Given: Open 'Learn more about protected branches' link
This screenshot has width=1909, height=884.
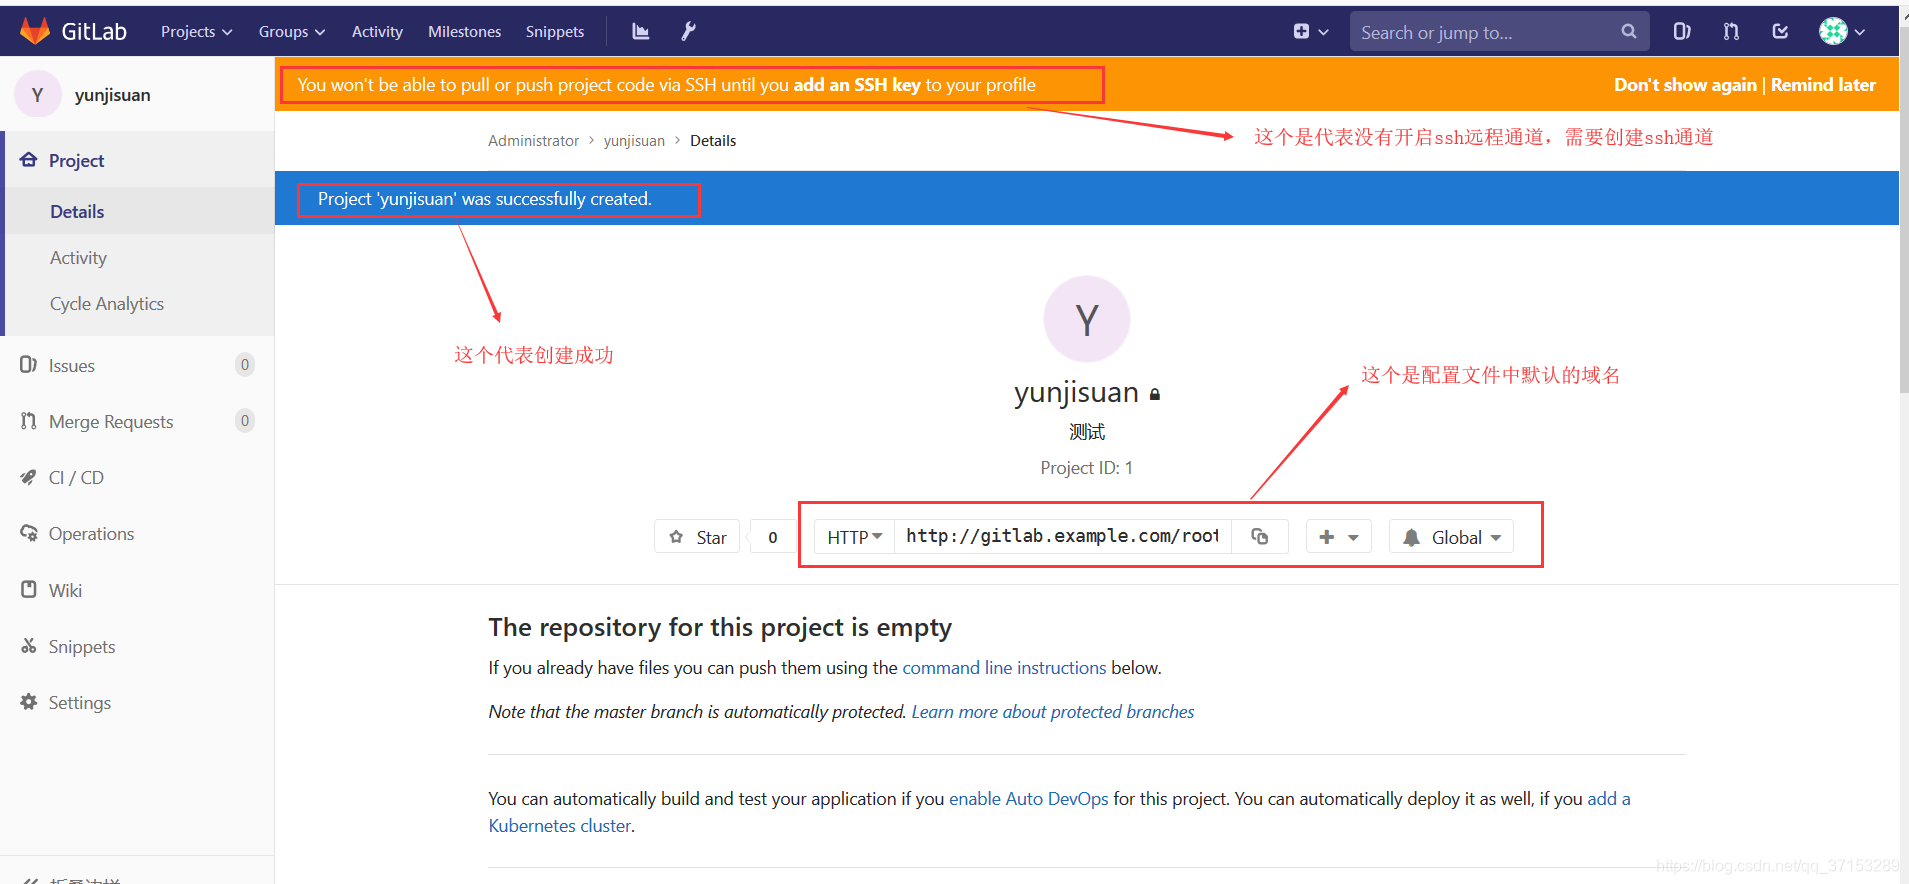Looking at the screenshot, I should click(1053, 712).
